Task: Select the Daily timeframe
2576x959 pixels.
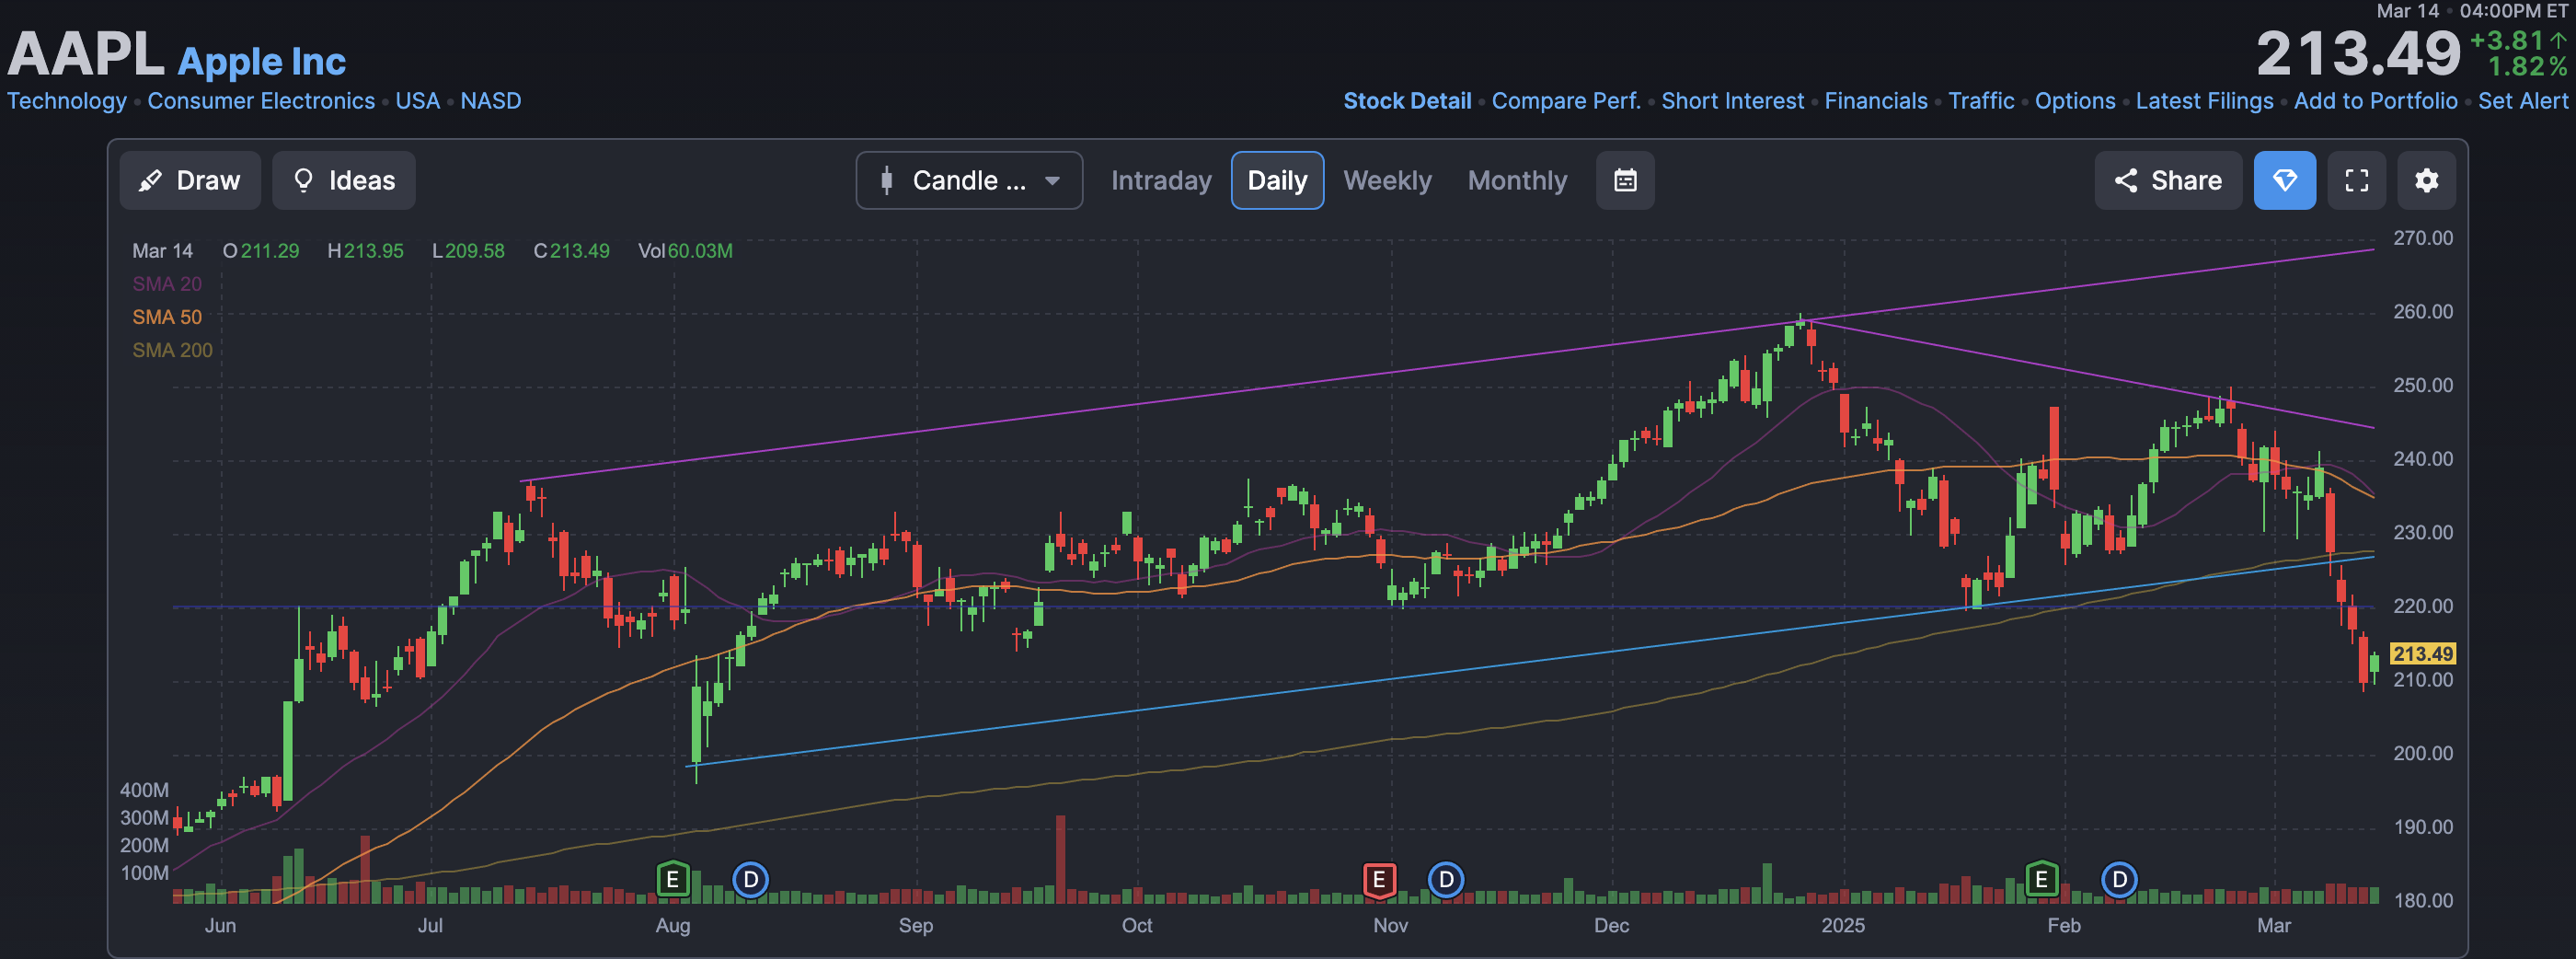Action: 1277,180
